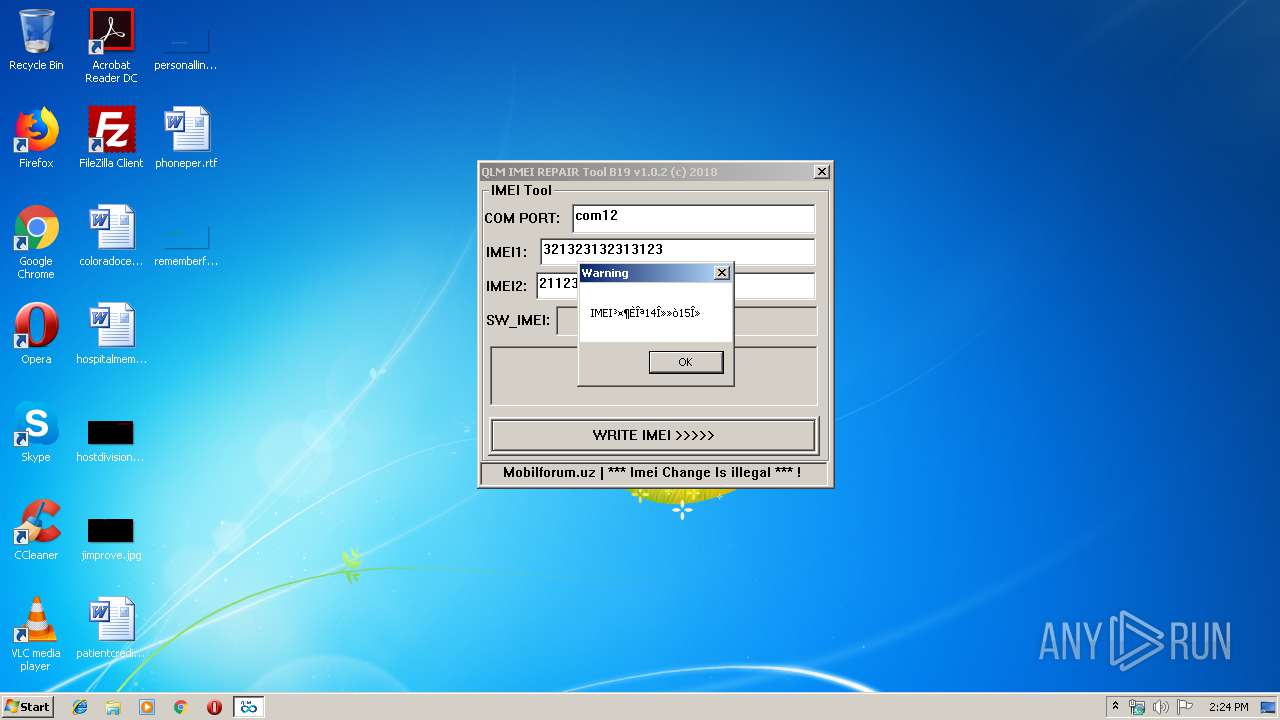The image size is (1280, 720).
Task: Open Internet Explorer in taskbar
Action: [80, 707]
